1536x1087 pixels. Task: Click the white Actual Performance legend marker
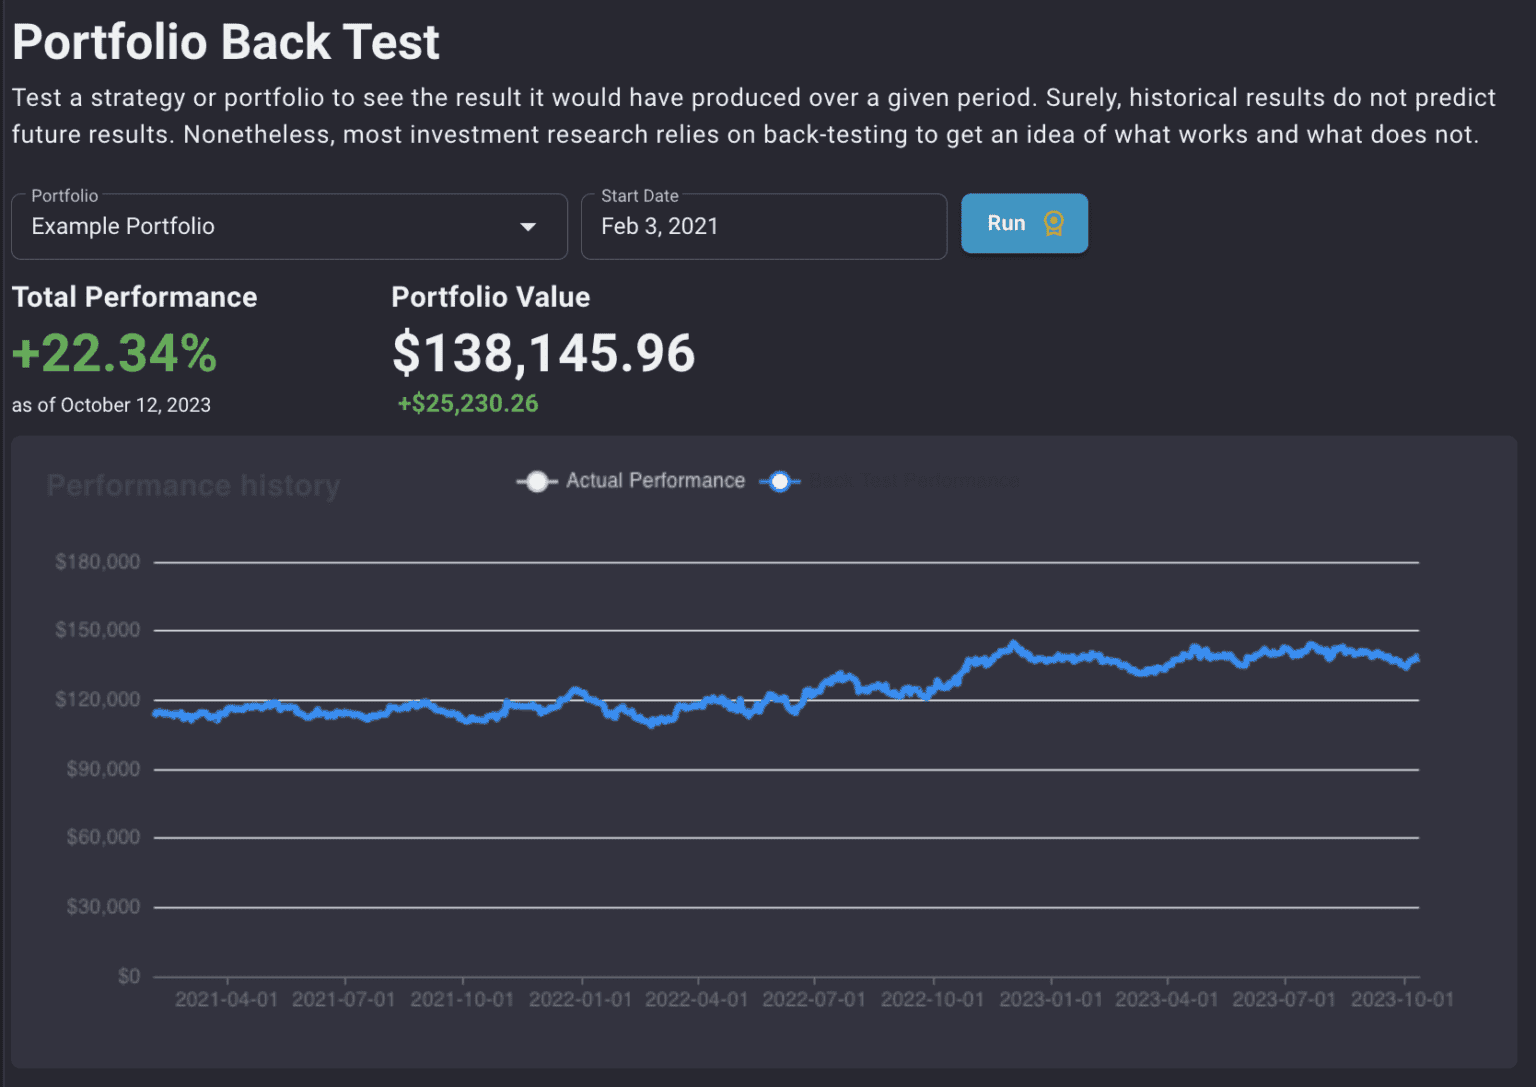click(537, 481)
